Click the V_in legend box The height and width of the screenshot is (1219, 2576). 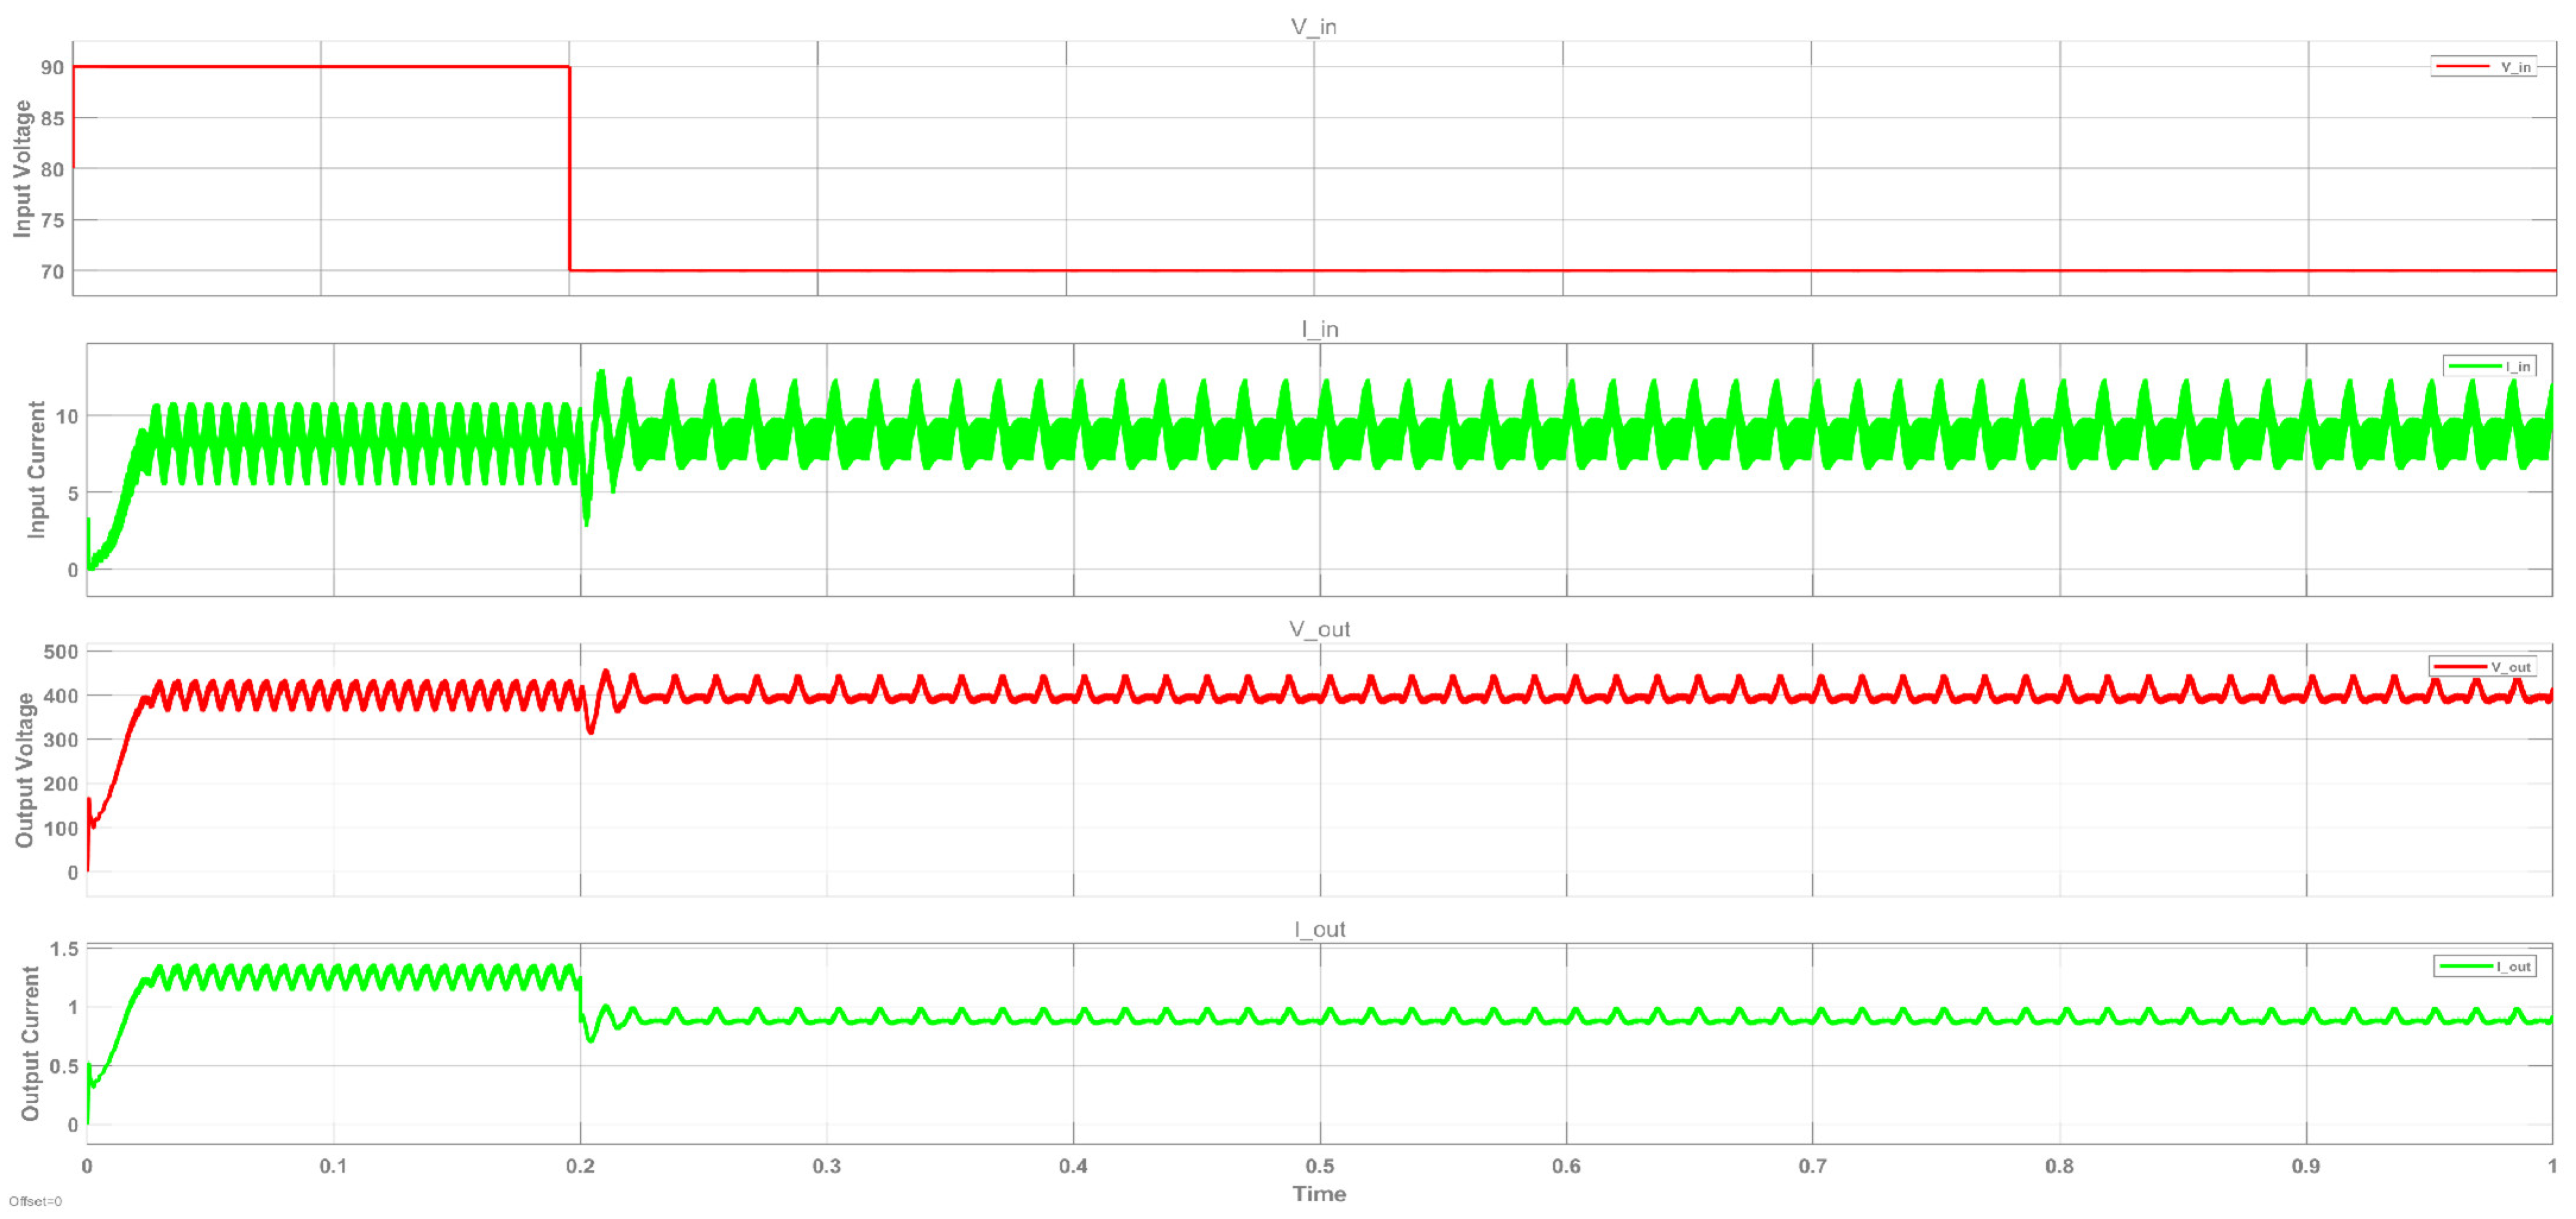pos(2484,67)
